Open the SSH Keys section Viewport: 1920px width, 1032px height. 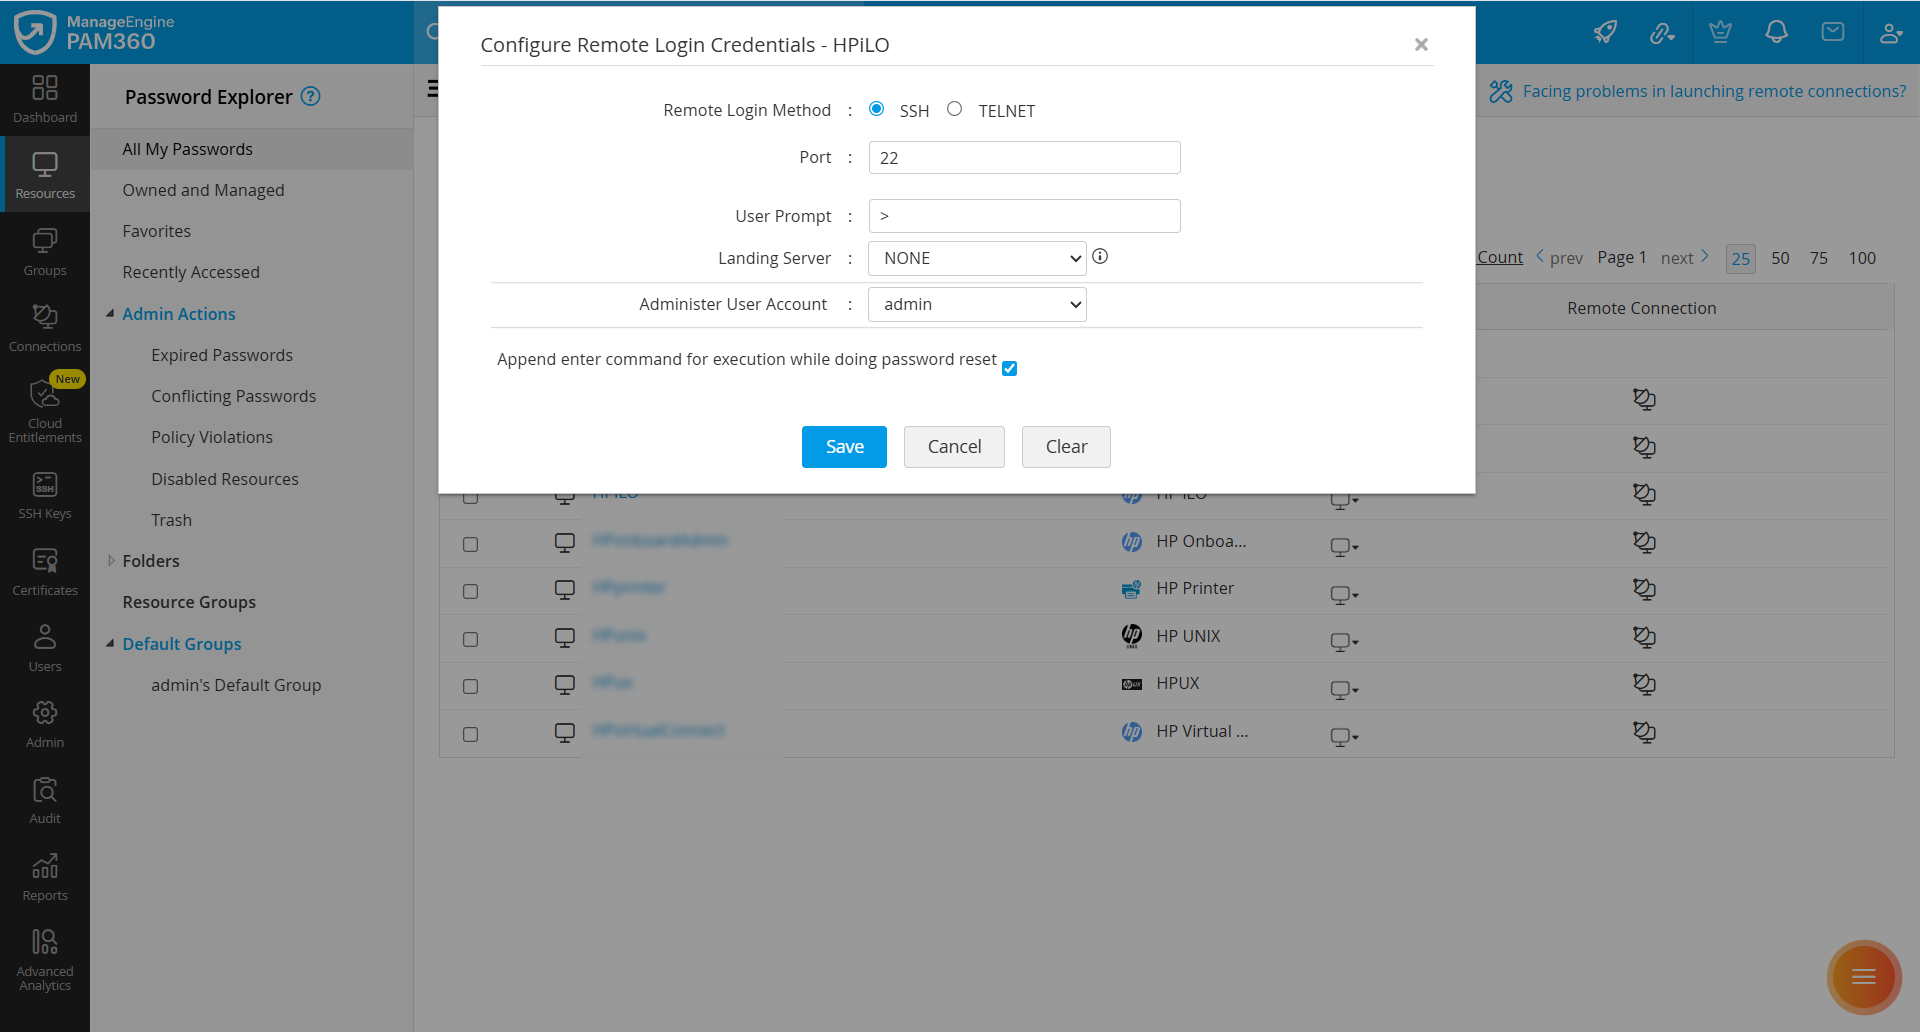pyautogui.click(x=45, y=495)
